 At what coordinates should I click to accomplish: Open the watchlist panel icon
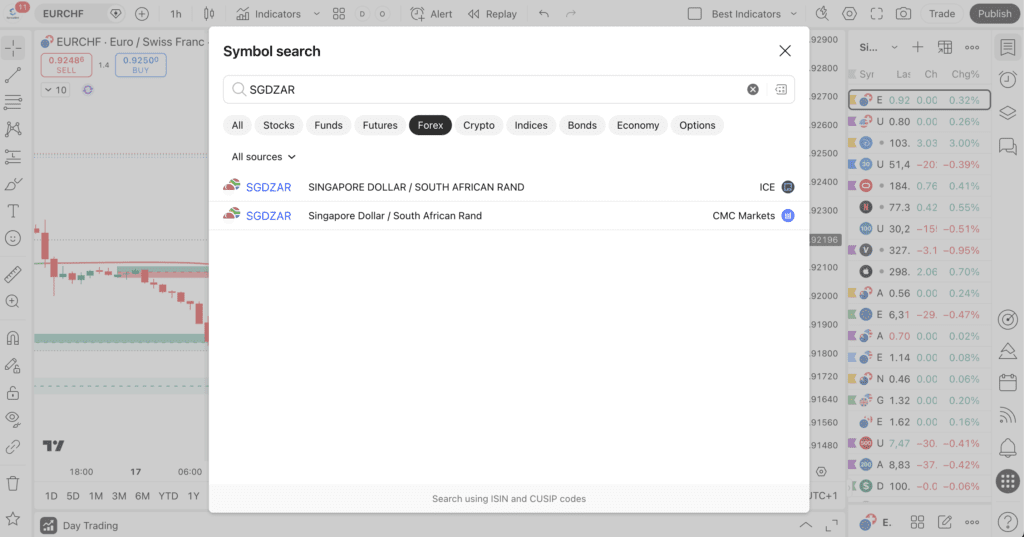click(x=1008, y=47)
